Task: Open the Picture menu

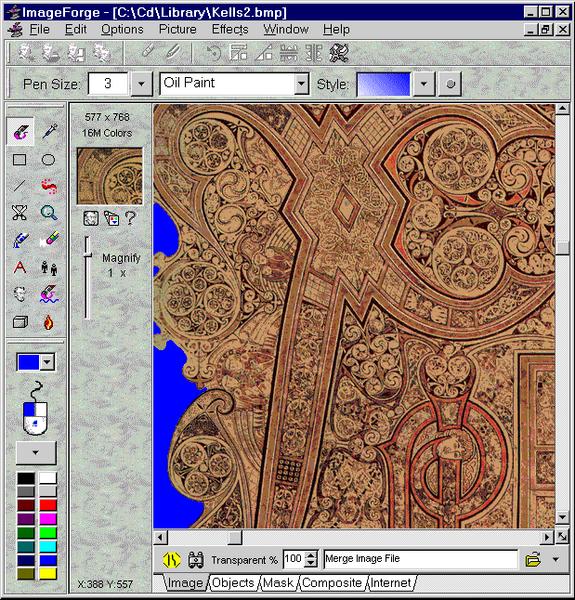Action: pos(178,29)
